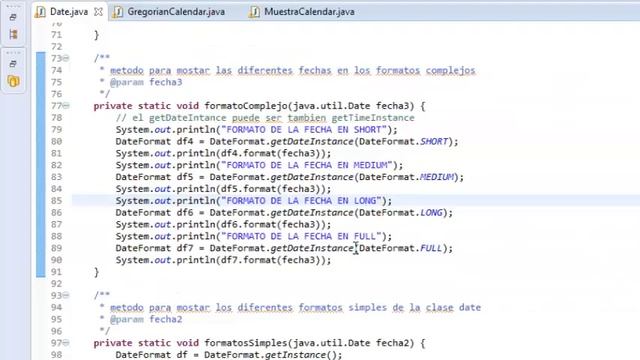Click the formatoComplejo method name
Viewport: 640px width, 360px height.
[246, 106]
